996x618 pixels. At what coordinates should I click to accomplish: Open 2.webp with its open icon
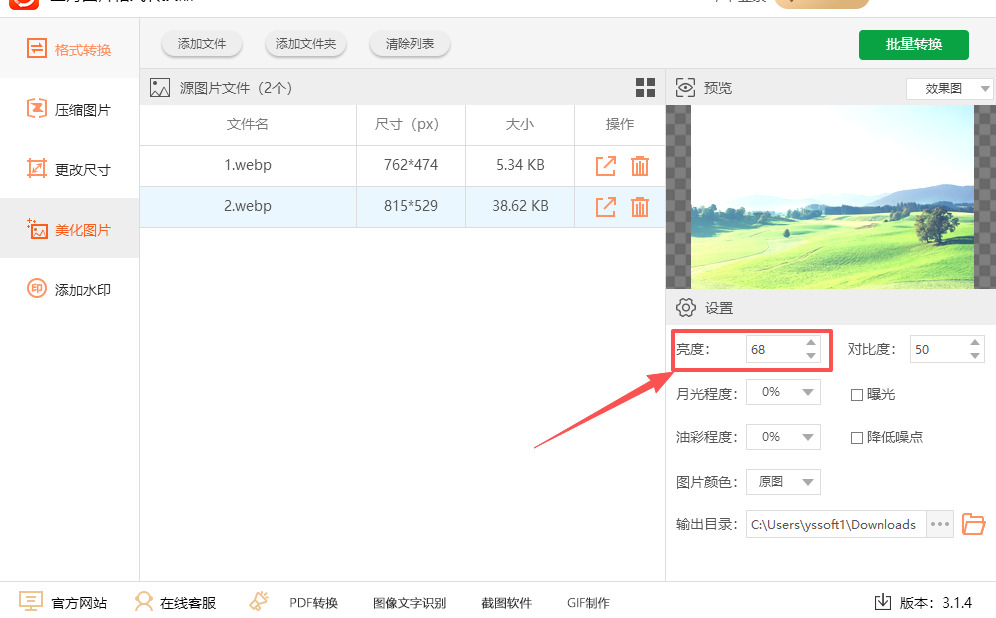pos(605,207)
